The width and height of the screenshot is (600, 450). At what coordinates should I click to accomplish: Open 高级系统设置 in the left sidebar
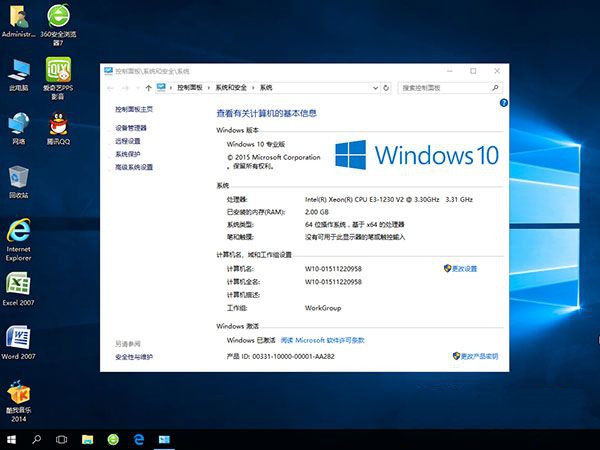coord(134,167)
